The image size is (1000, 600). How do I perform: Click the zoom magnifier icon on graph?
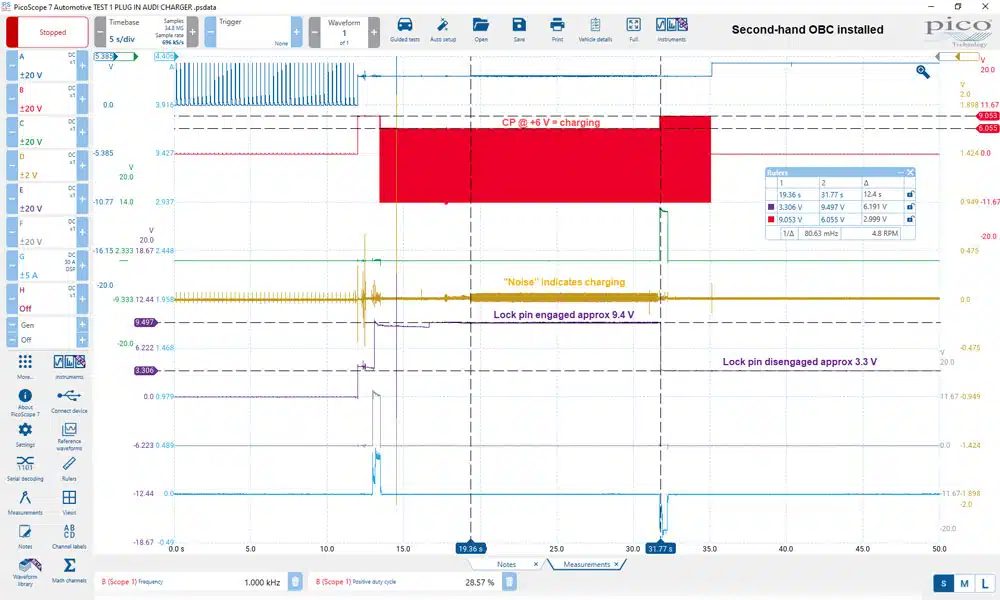pyautogui.click(x=922, y=71)
